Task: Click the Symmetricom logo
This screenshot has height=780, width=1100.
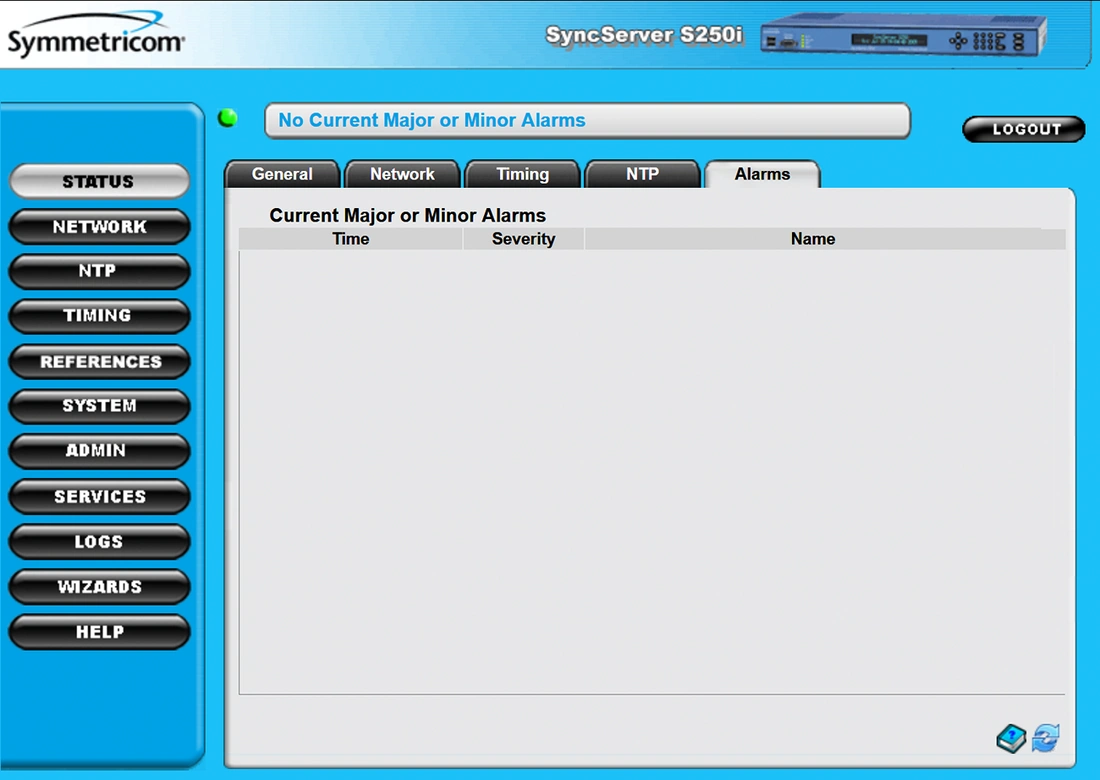Action: pyautogui.click(x=96, y=34)
